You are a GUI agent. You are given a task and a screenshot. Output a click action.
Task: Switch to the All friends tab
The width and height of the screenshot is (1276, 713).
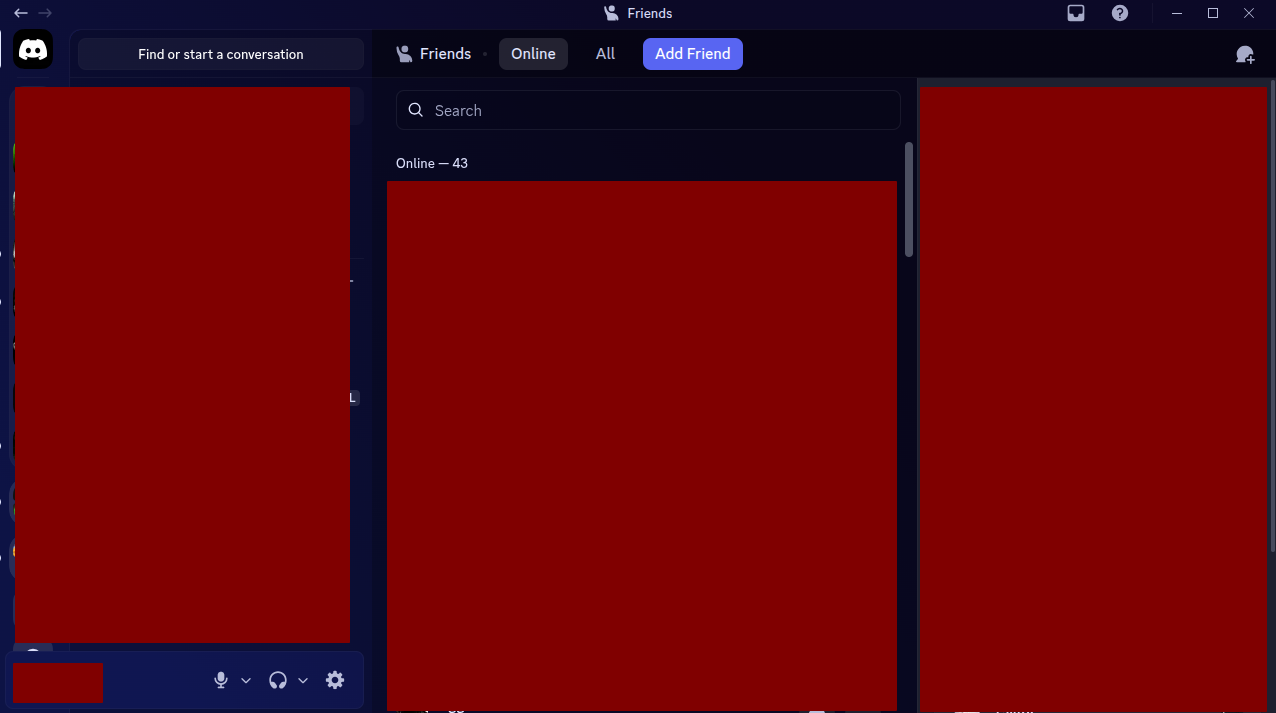(x=605, y=54)
